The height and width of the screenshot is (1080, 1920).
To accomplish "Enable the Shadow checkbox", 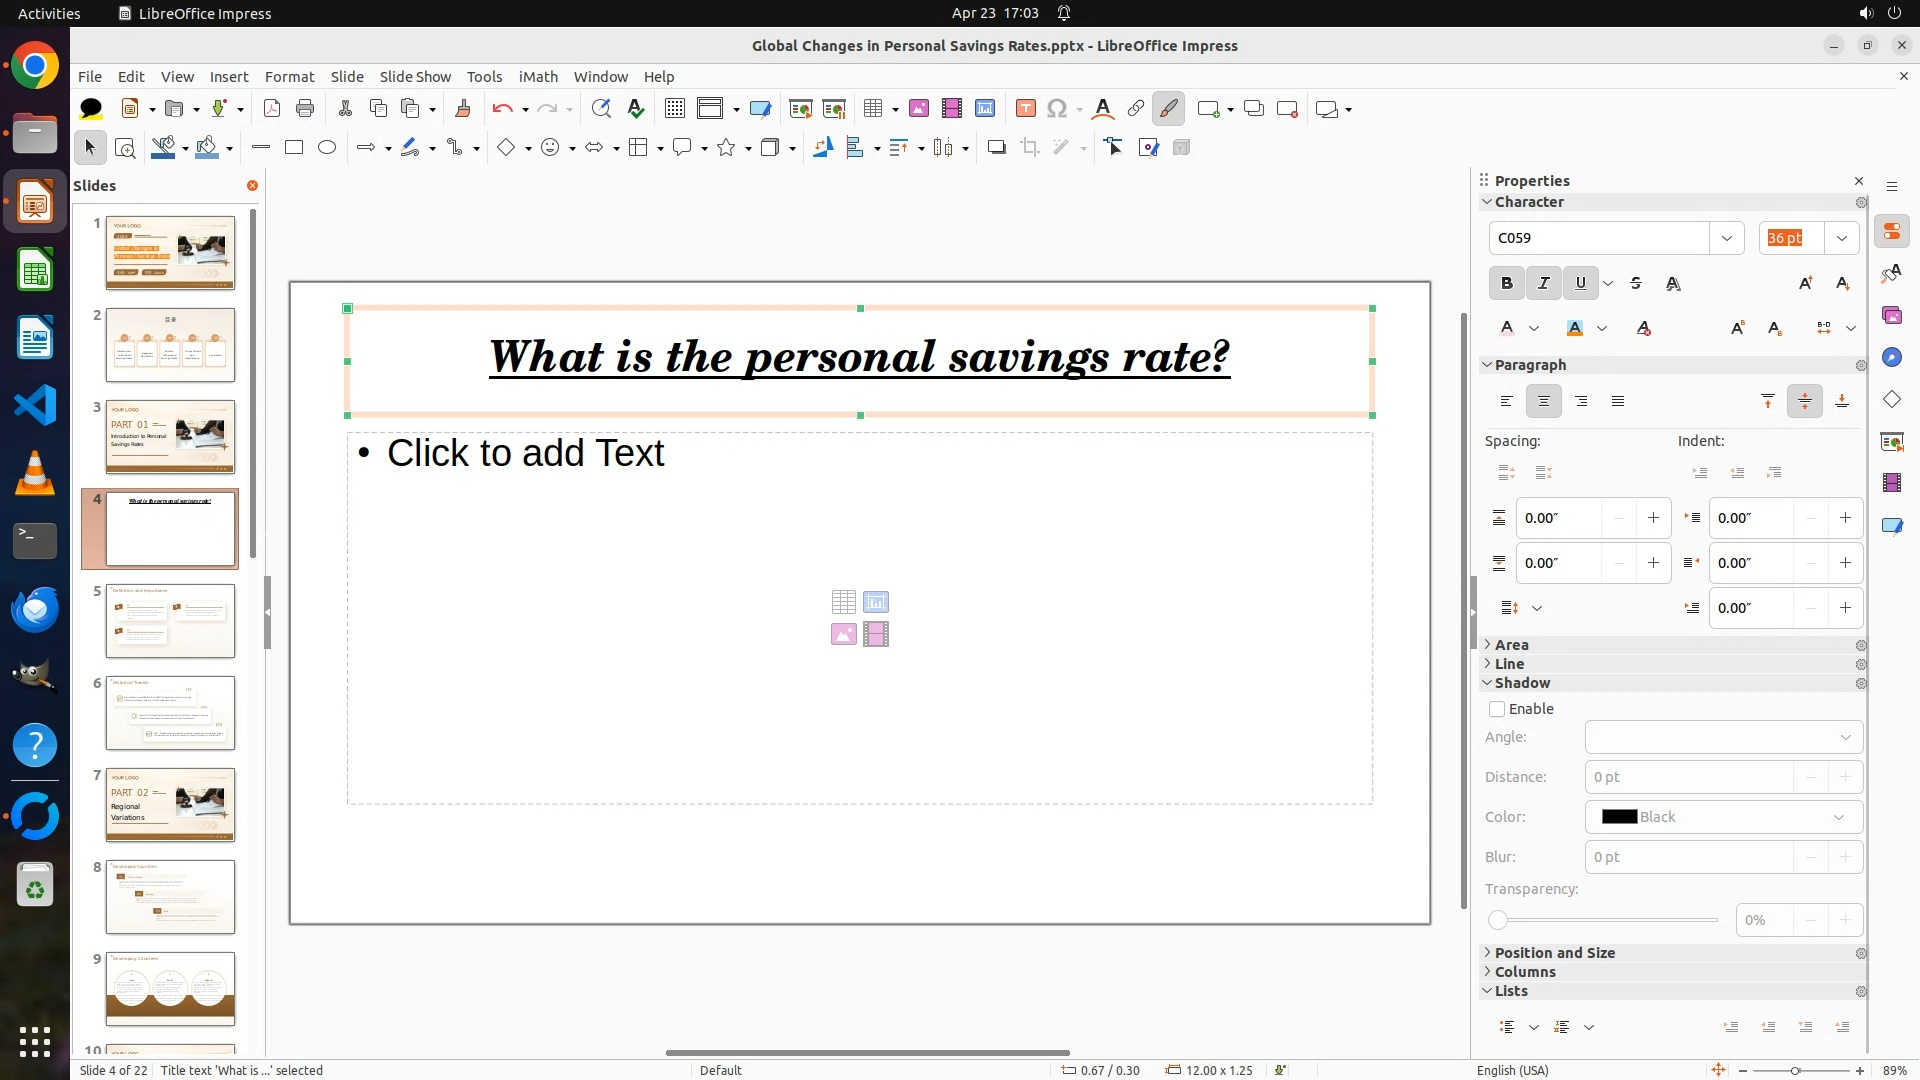I will (1497, 709).
